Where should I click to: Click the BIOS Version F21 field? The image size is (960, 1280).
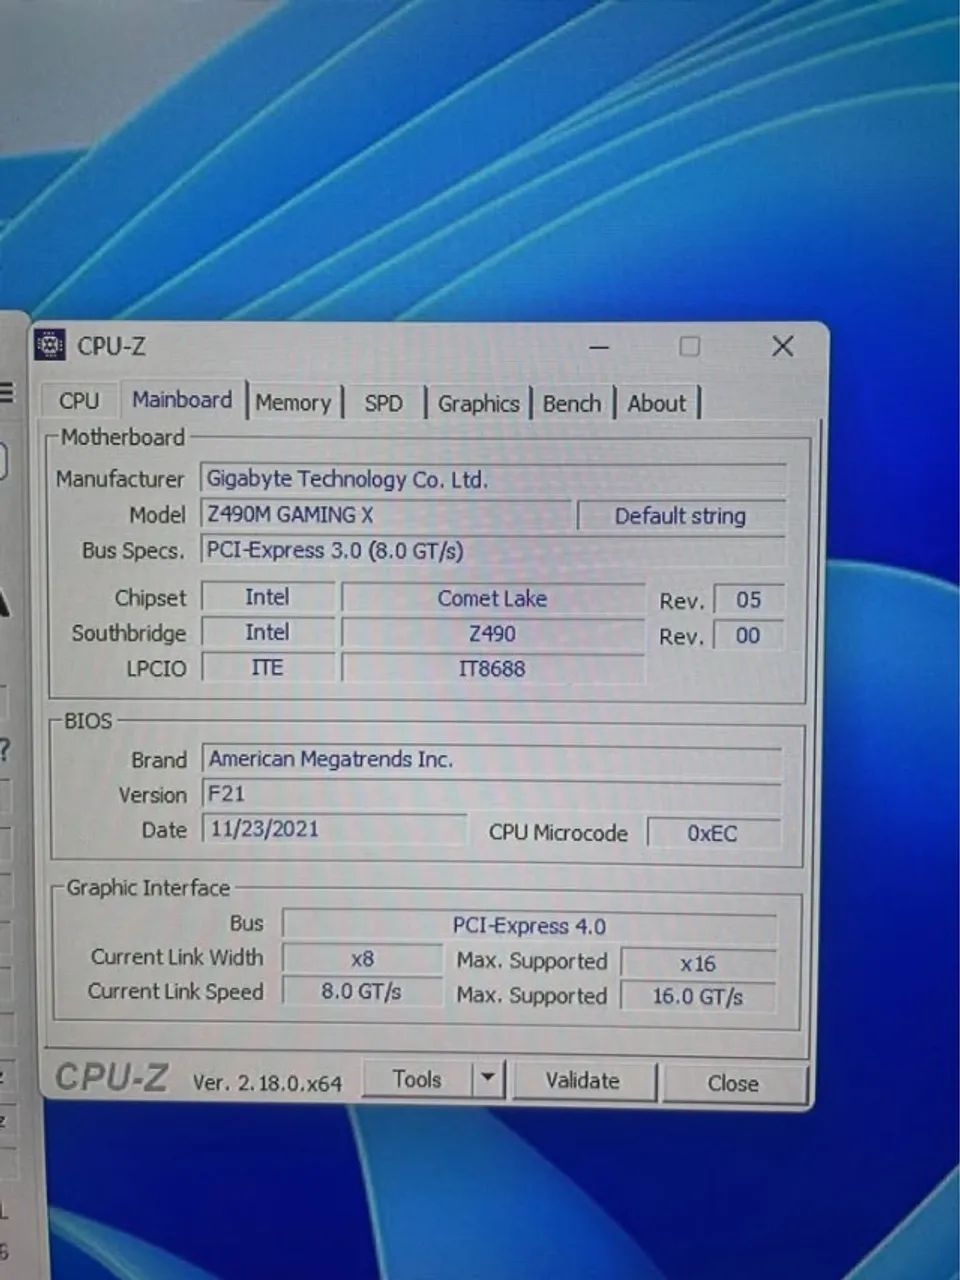(493, 794)
